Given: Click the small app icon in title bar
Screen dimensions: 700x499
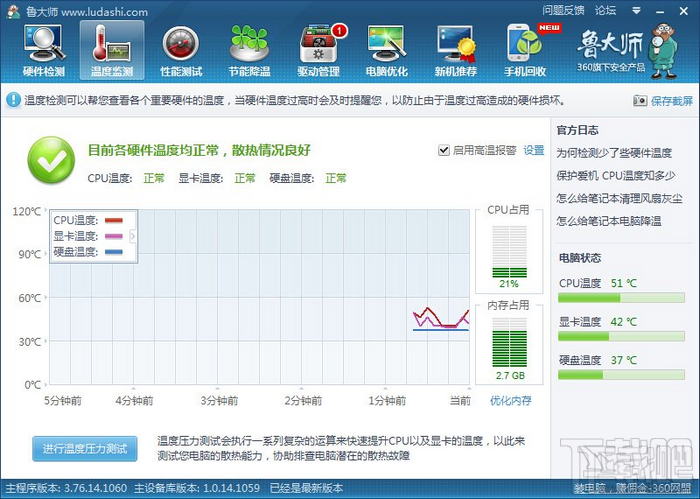Looking at the screenshot, I should tap(13, 11).
